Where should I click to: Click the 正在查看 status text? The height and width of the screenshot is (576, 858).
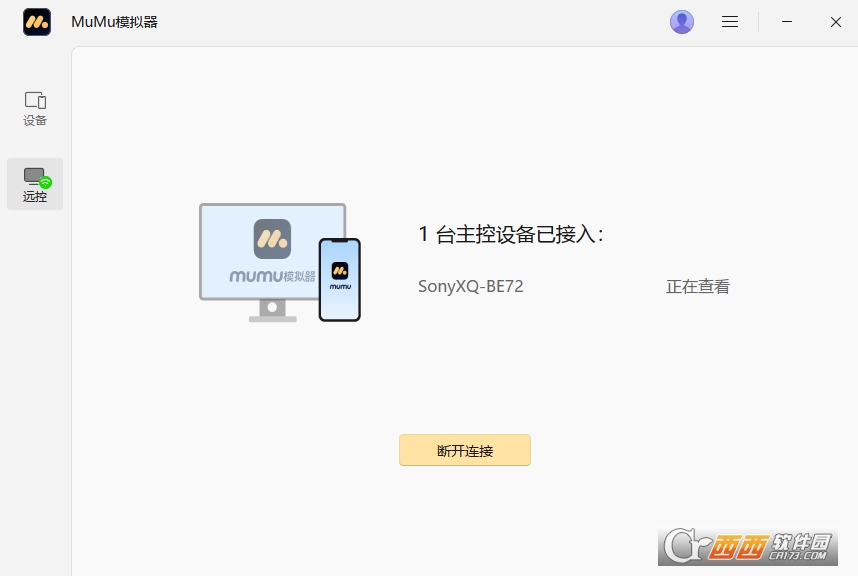pos(698,287)
